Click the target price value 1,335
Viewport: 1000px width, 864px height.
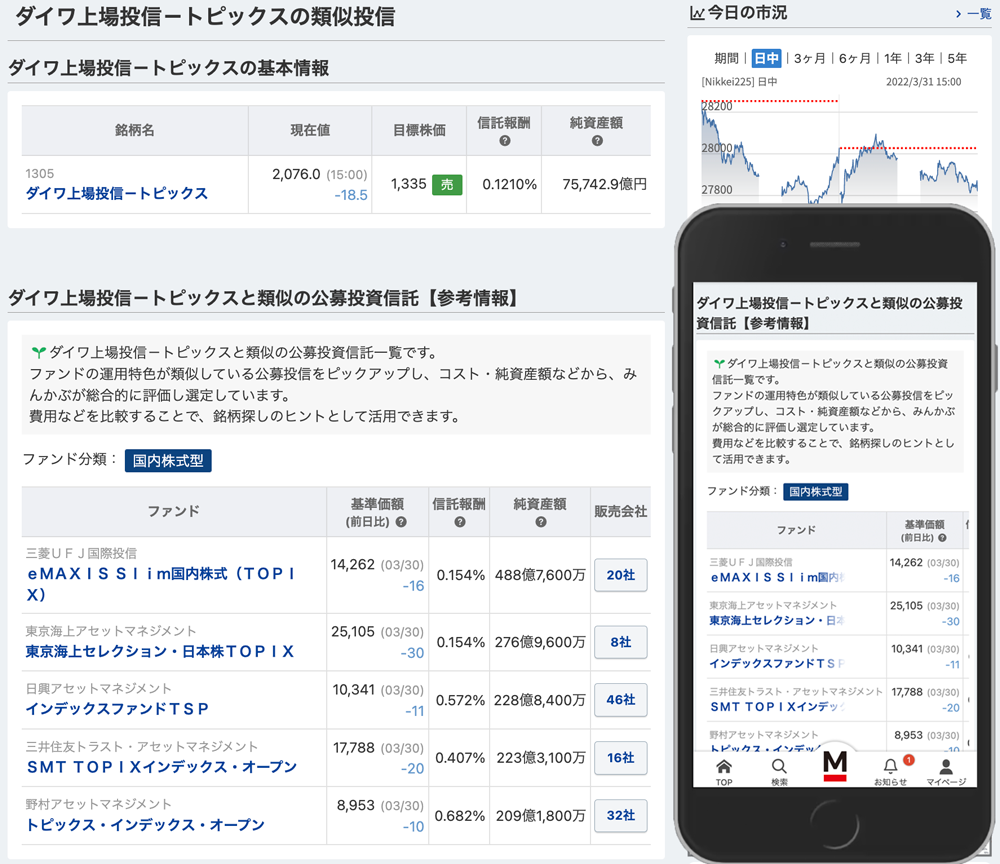pyautogui.click(x=409, y=184)
